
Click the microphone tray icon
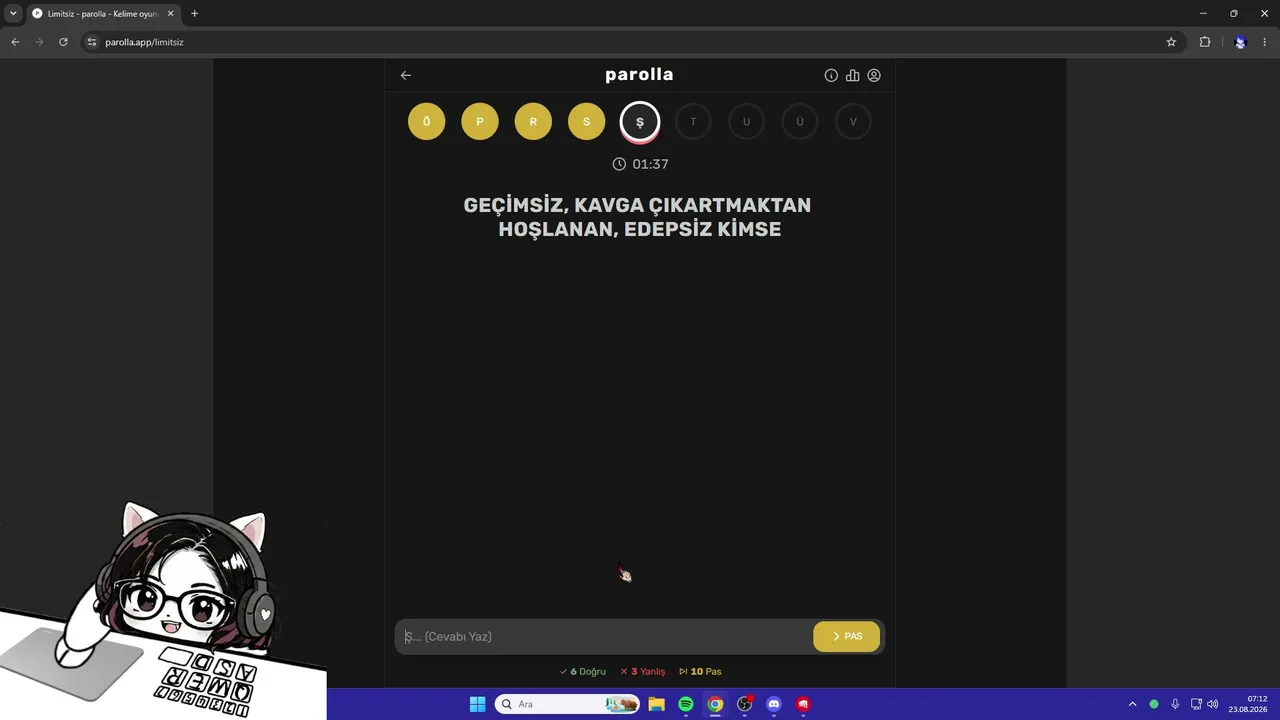pyautogui.click(x=1175, y=704)
